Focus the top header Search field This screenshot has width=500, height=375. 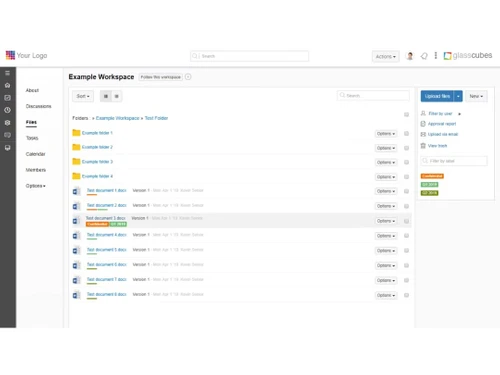[249, 56]
